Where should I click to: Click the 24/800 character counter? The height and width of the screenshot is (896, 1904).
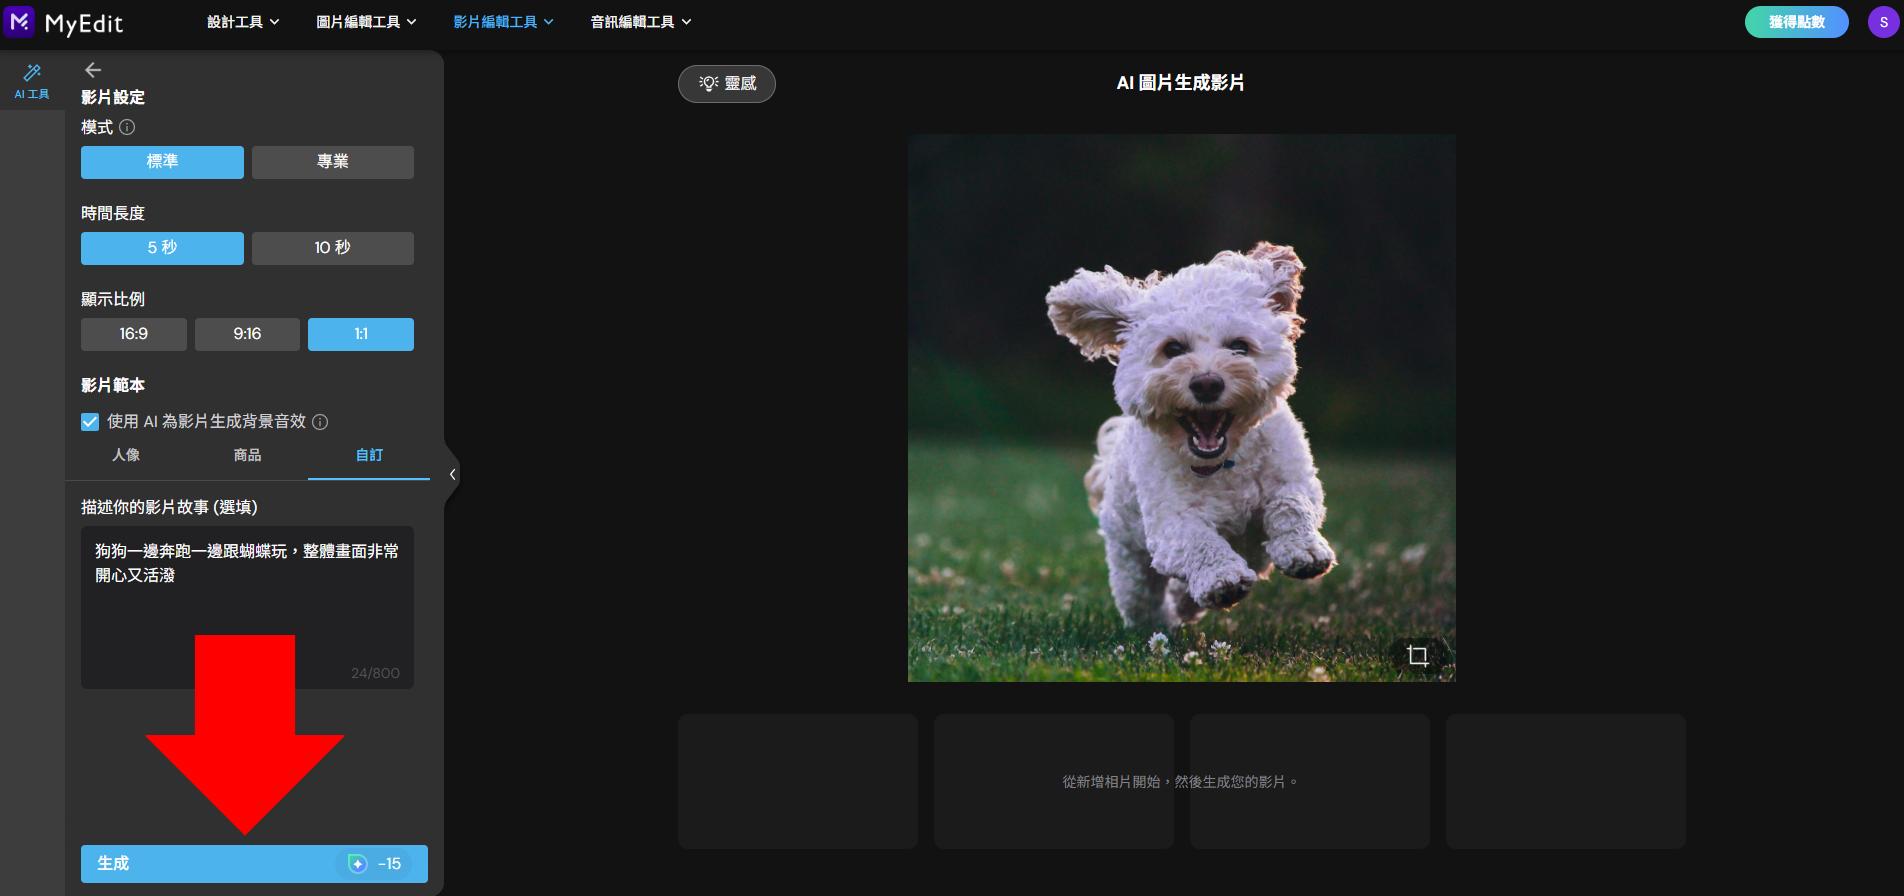tap(375, 673)
